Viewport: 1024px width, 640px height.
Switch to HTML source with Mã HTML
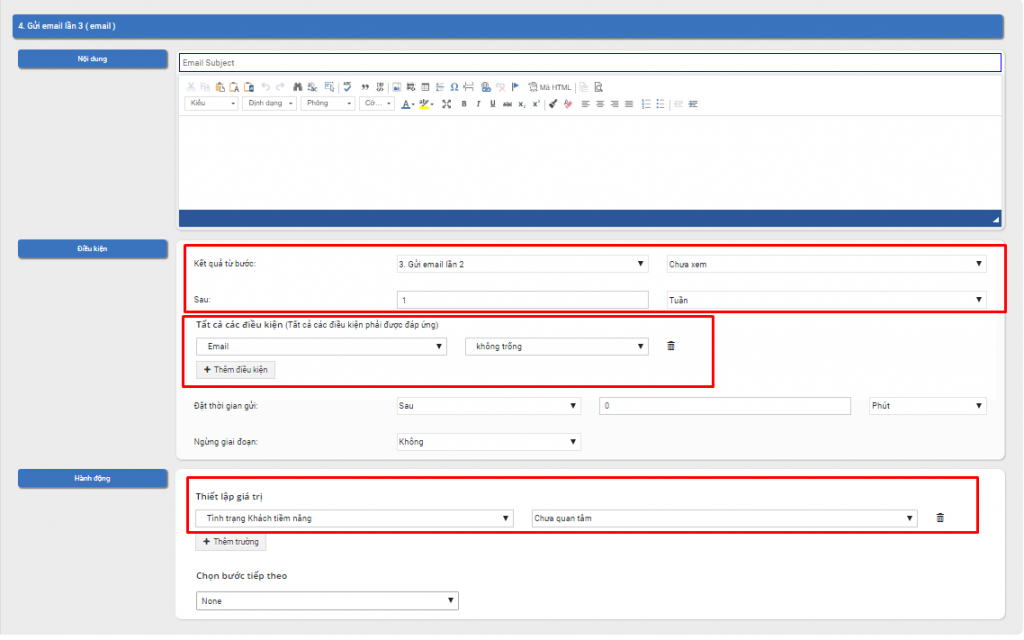pyautogui.click(x=549, y=87)
